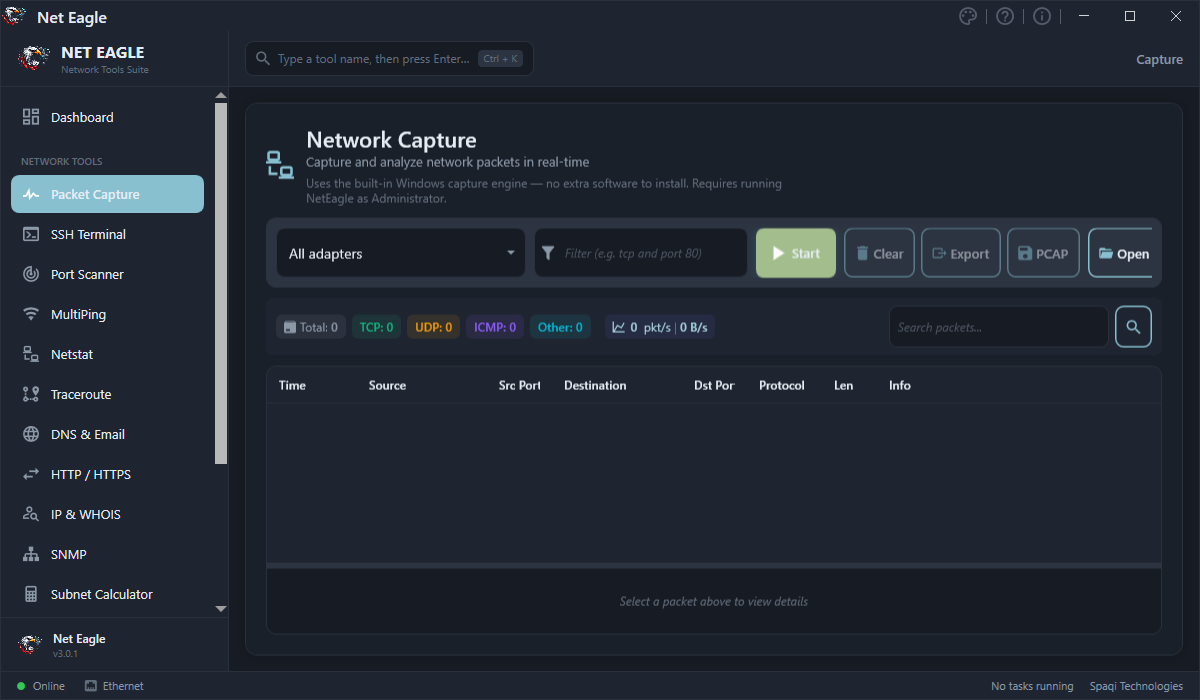Sort by Source column header

pos(387,385)
